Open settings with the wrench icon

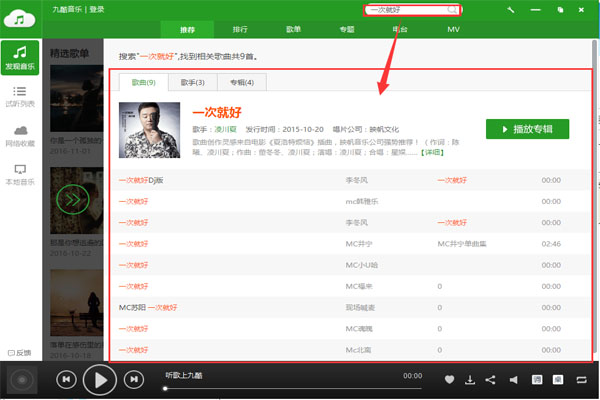(x=512, y=9)
